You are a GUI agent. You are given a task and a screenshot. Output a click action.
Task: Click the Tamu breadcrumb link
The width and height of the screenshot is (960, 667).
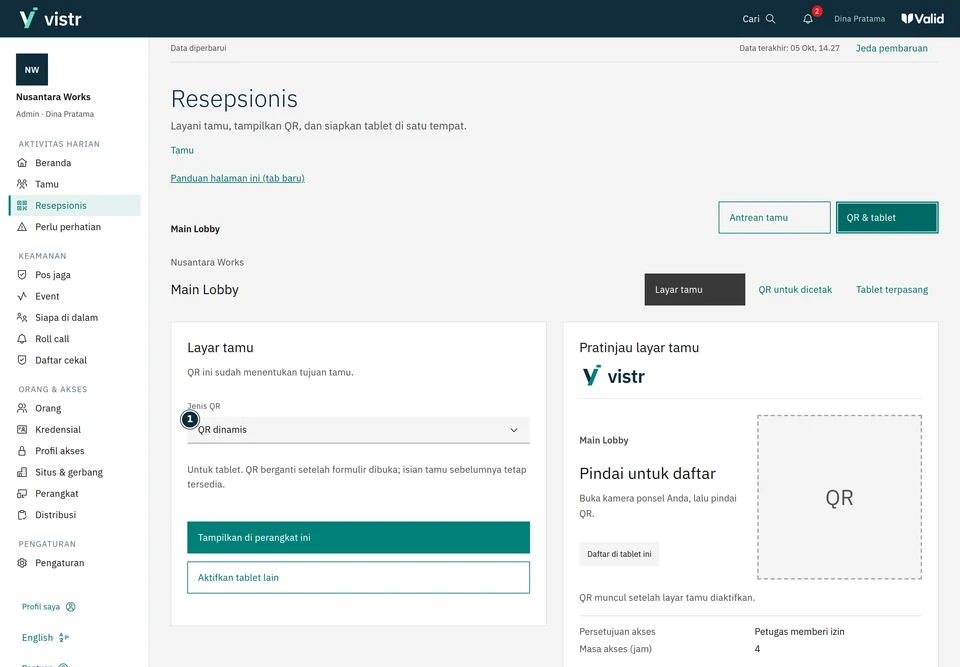tap(182, 150)
